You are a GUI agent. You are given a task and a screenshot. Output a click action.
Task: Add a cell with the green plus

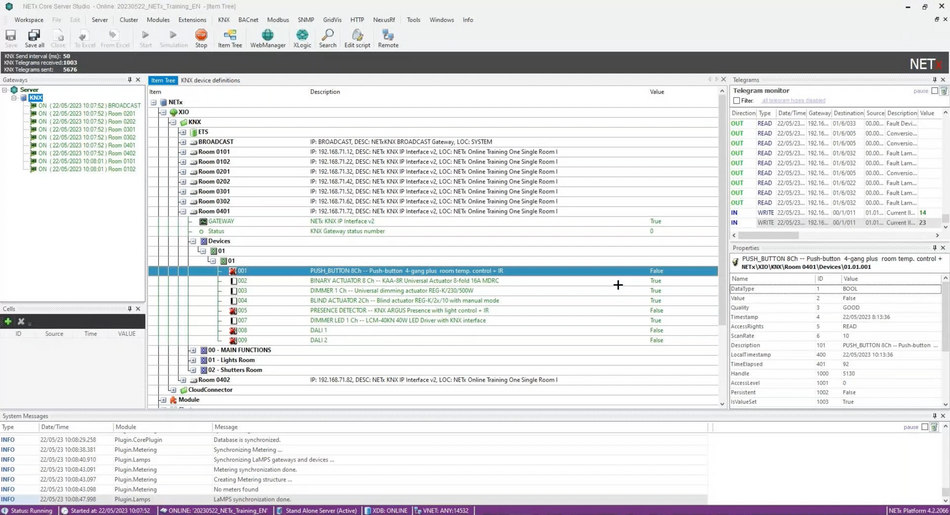click(8, 322)
